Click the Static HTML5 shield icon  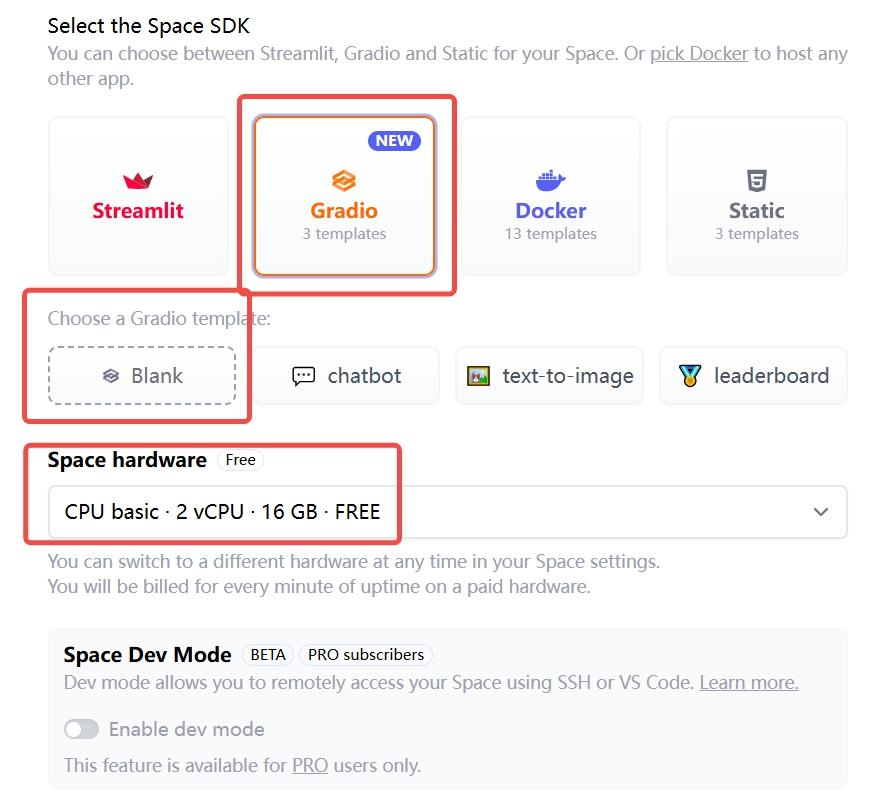point(756,181)
